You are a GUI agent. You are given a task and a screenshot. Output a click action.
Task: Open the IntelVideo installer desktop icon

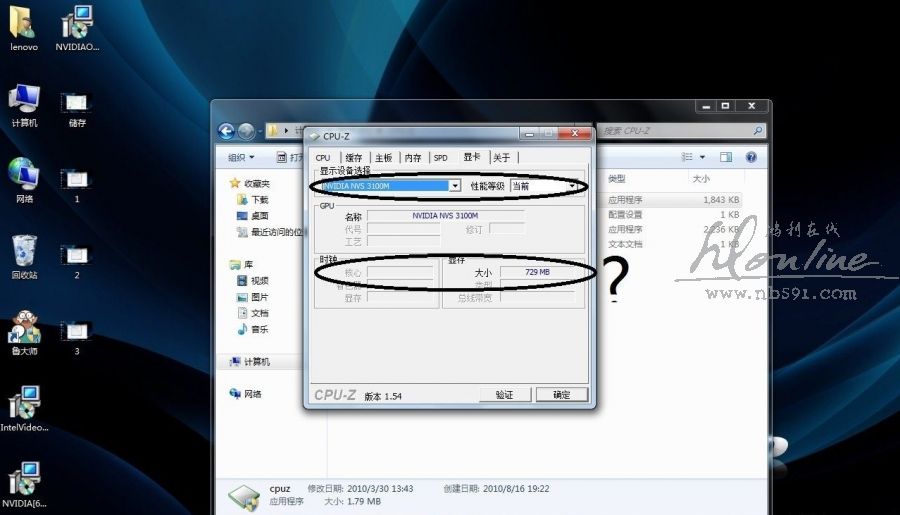(24, 403)
